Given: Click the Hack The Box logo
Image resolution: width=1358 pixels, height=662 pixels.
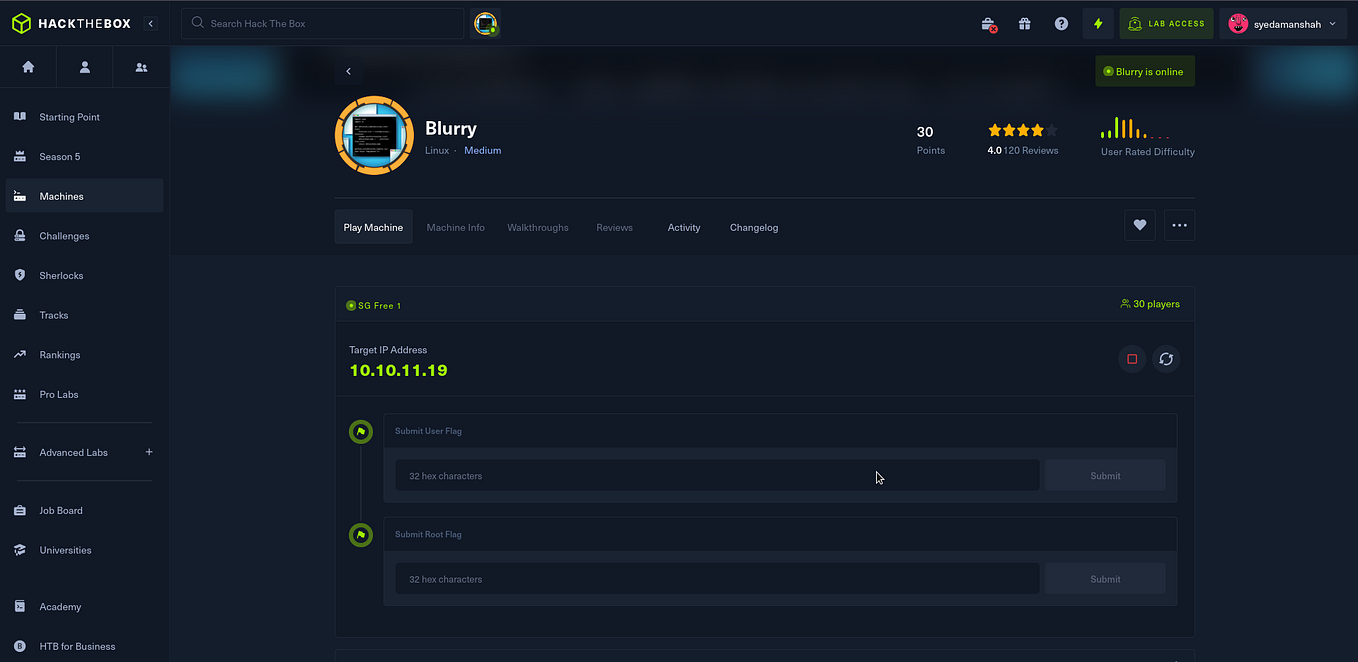Looking at the screenshot, I should 71,23.
